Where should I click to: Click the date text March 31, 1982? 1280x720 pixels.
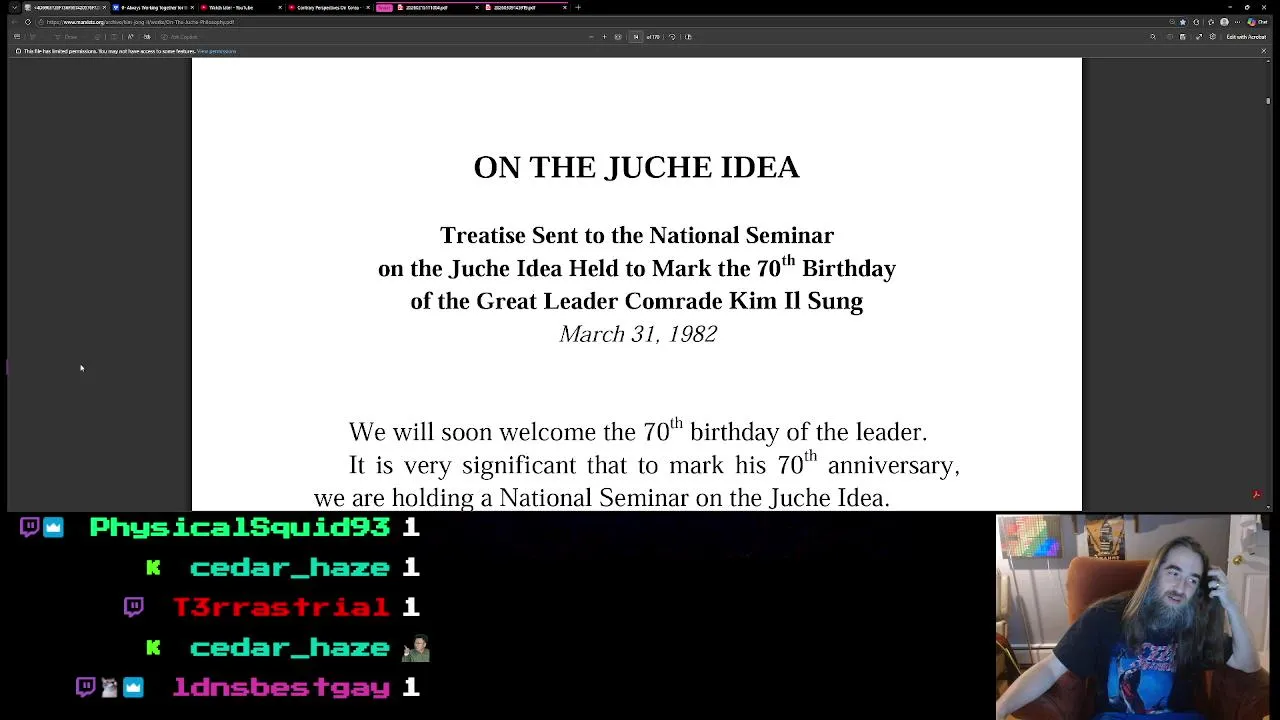(x=638, y=334)
